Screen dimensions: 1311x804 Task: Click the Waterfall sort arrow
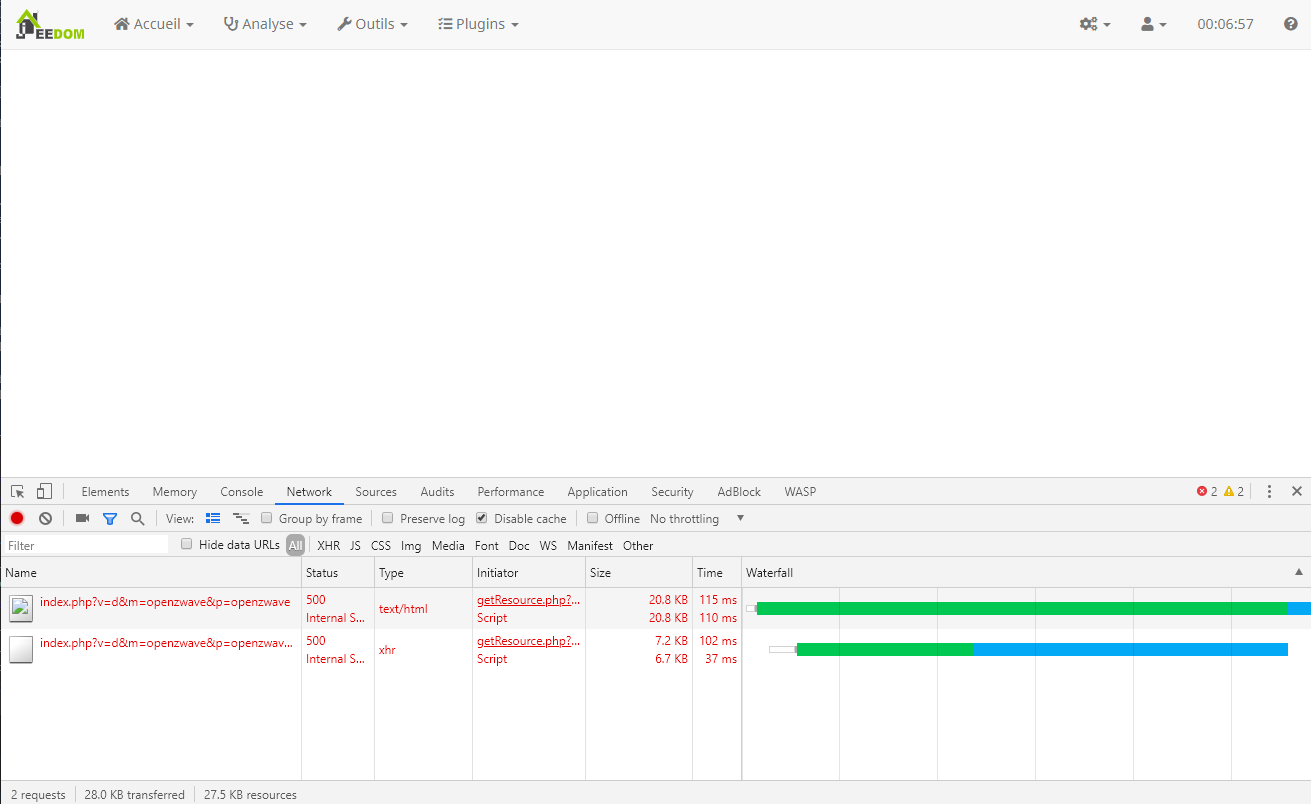[1299, 572]
